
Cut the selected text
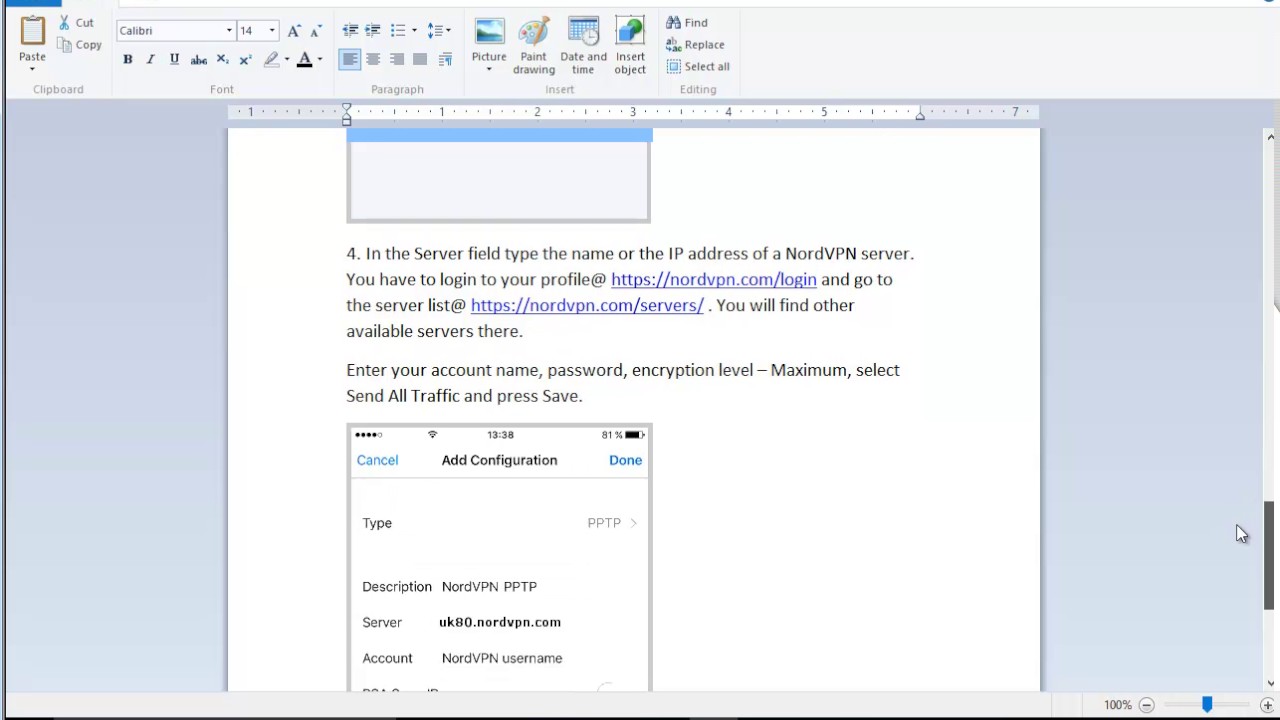(76, 22)
